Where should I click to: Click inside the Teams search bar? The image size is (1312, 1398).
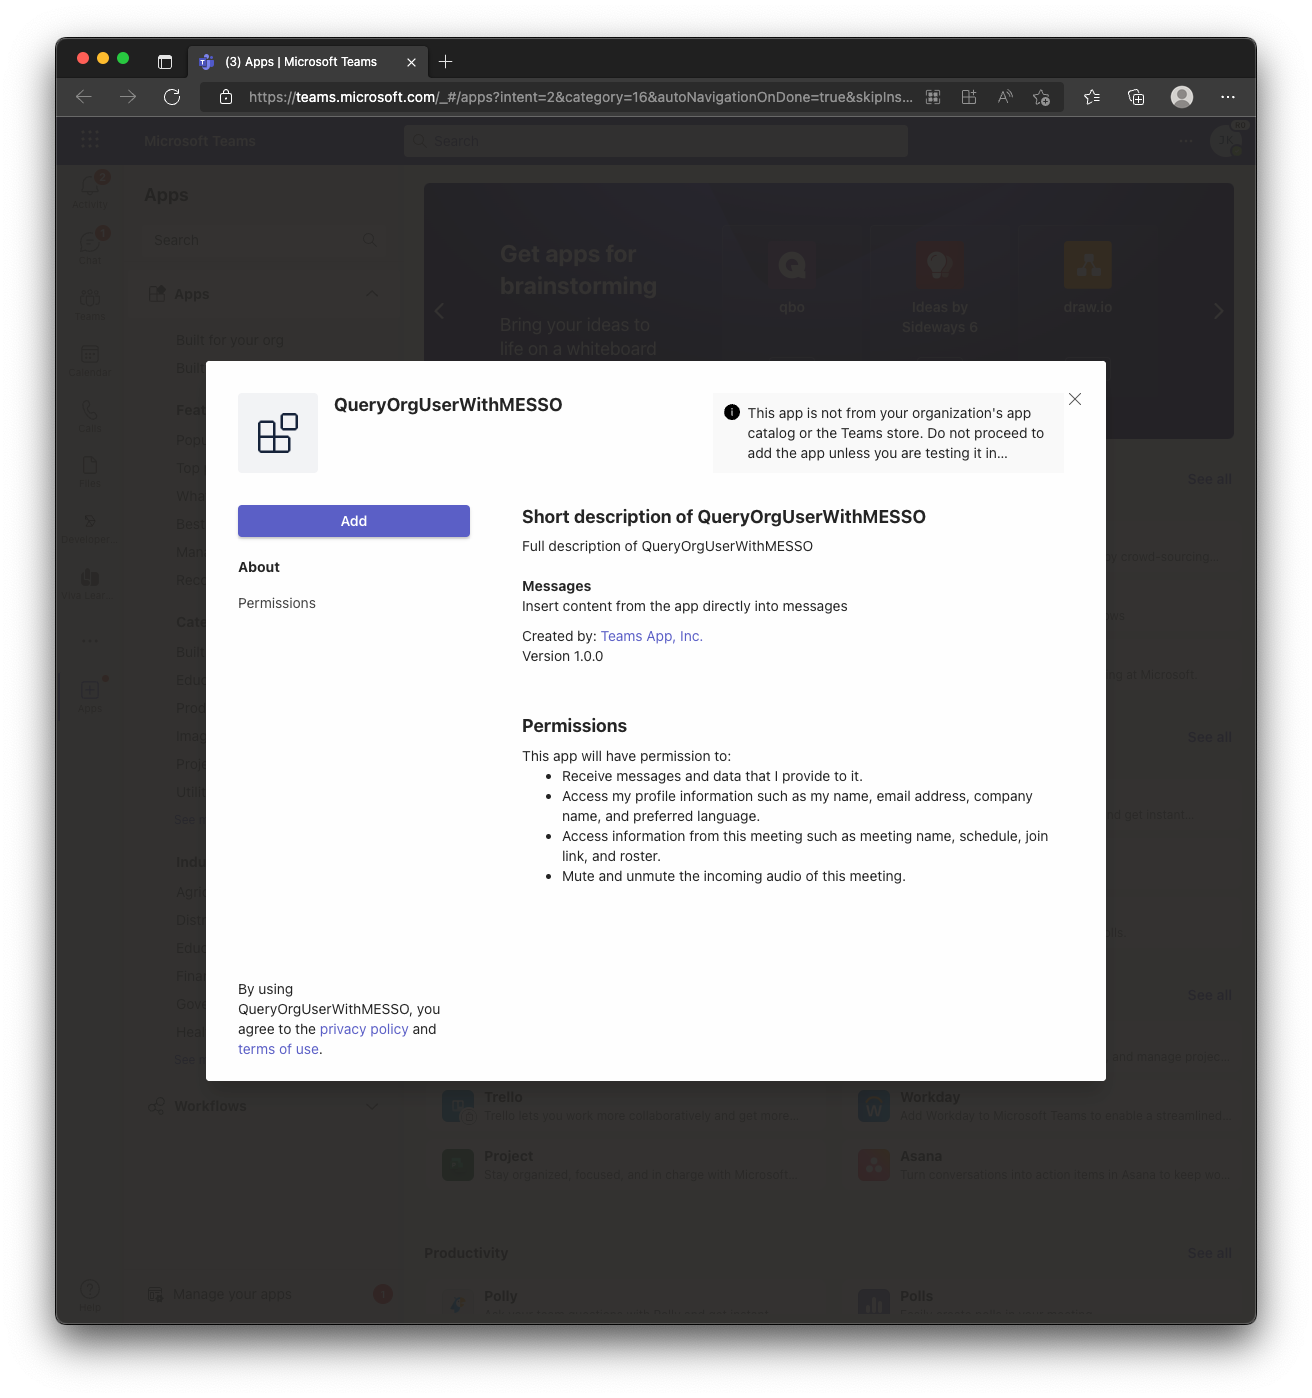click(656, 140)
